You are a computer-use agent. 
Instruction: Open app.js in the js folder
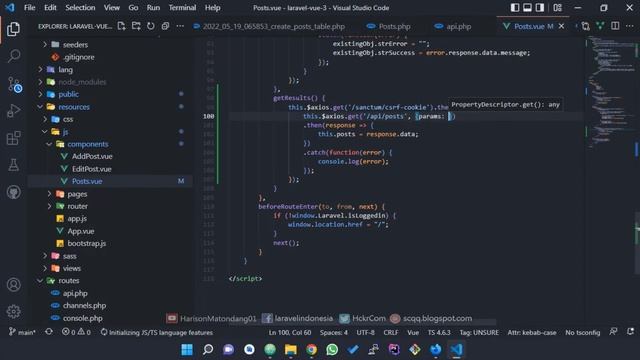(x=77, y=219)
